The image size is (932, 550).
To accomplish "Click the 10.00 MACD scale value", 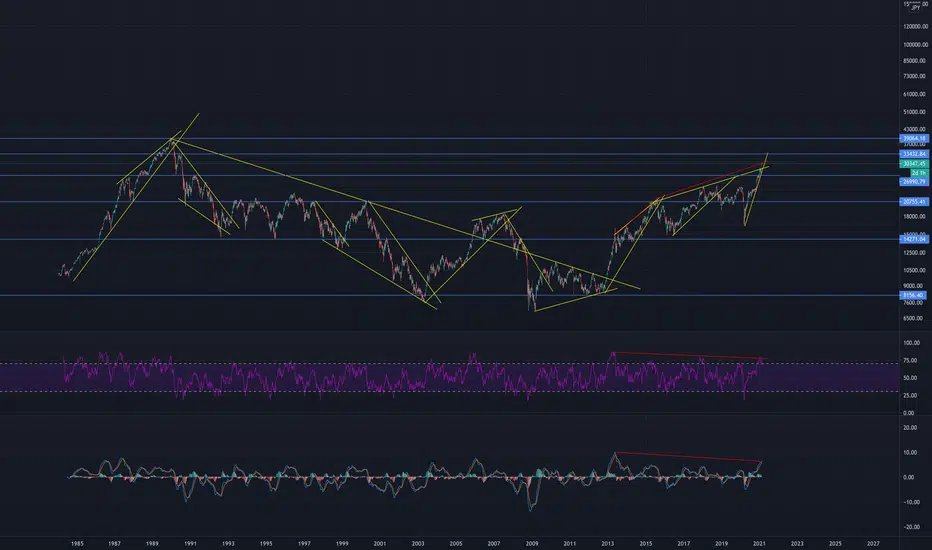I will pyautogui.click(x=909, y=452).
